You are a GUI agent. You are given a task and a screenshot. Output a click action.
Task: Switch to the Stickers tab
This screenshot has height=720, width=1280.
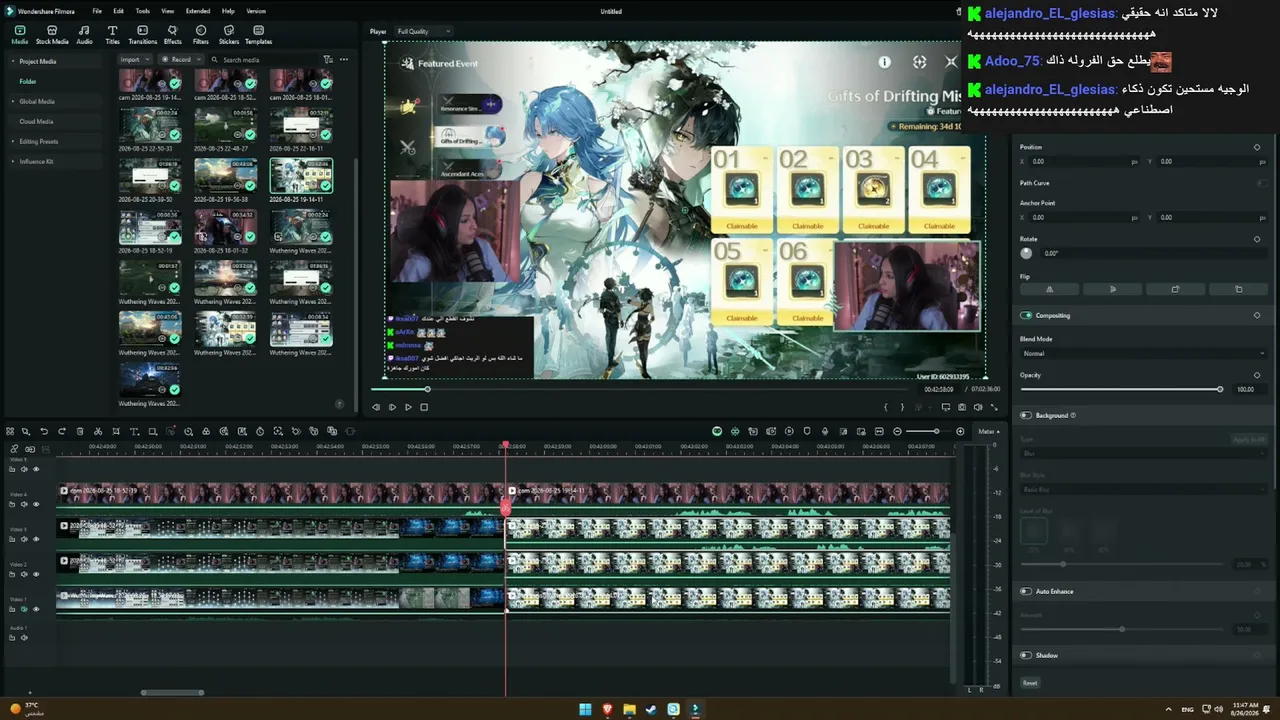tap(229, 35)
